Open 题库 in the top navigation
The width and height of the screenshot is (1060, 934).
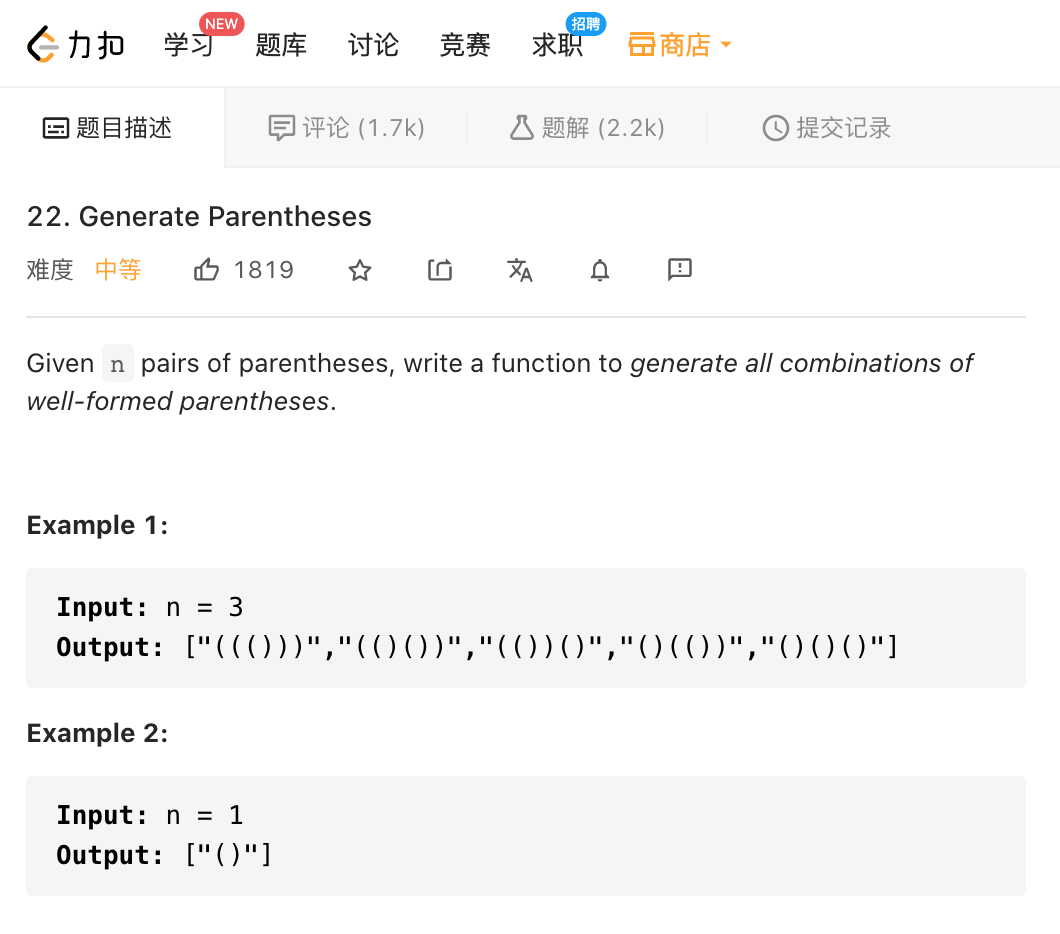tap(281, 45)
